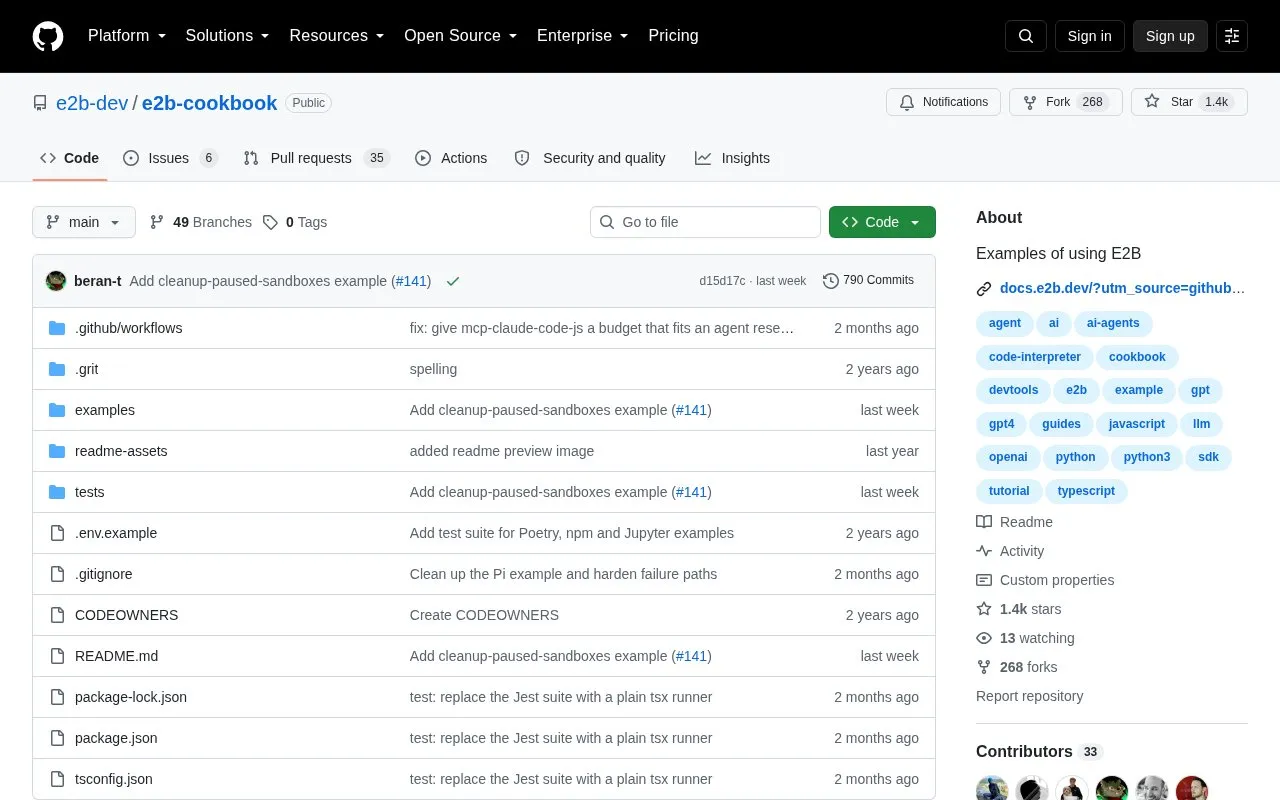Open the README.md file

(x=116, y=656)
